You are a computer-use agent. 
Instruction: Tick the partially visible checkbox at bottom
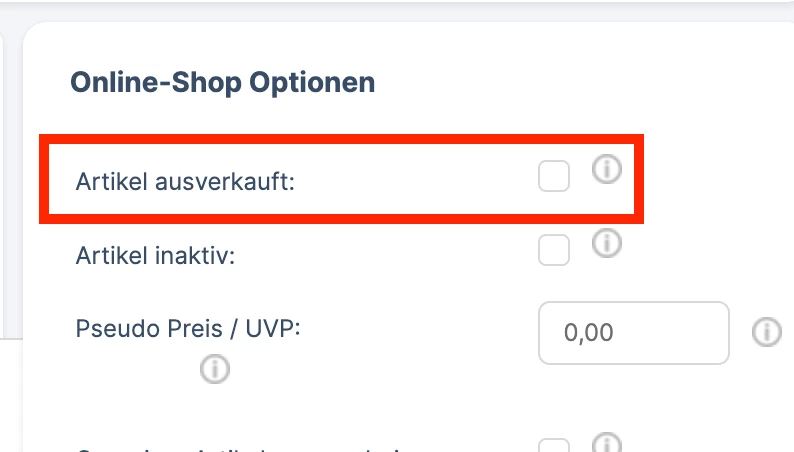coord(553,445)
